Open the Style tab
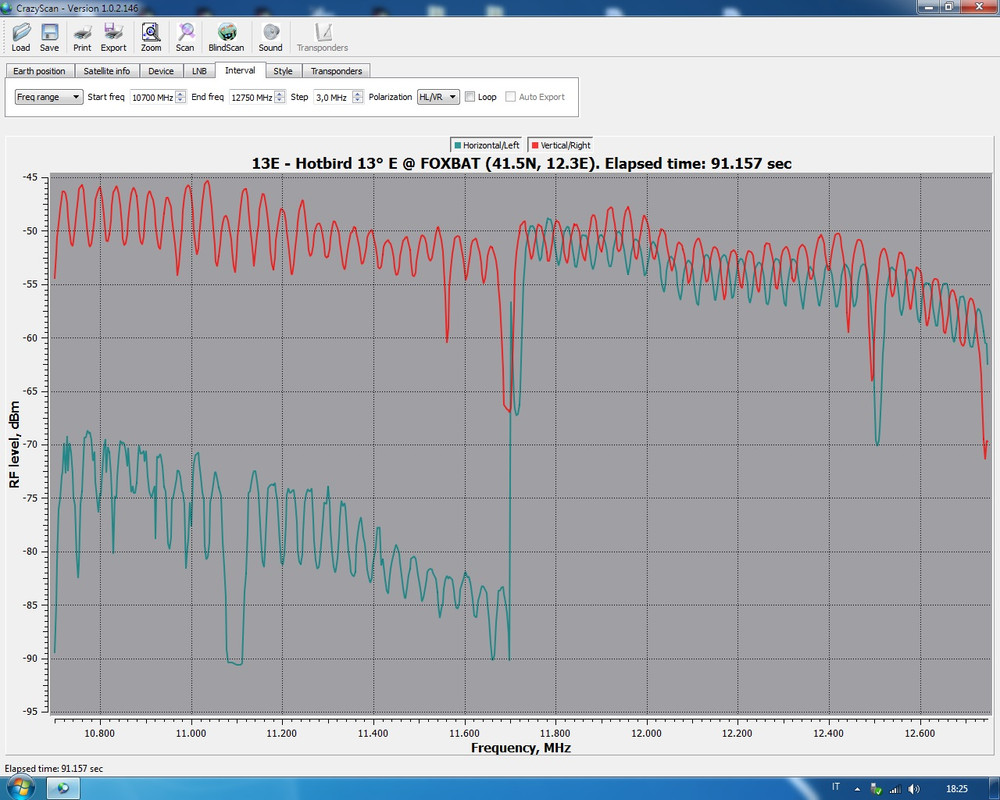This screenshot has height=800, width=1000. (x=283, y=71)
